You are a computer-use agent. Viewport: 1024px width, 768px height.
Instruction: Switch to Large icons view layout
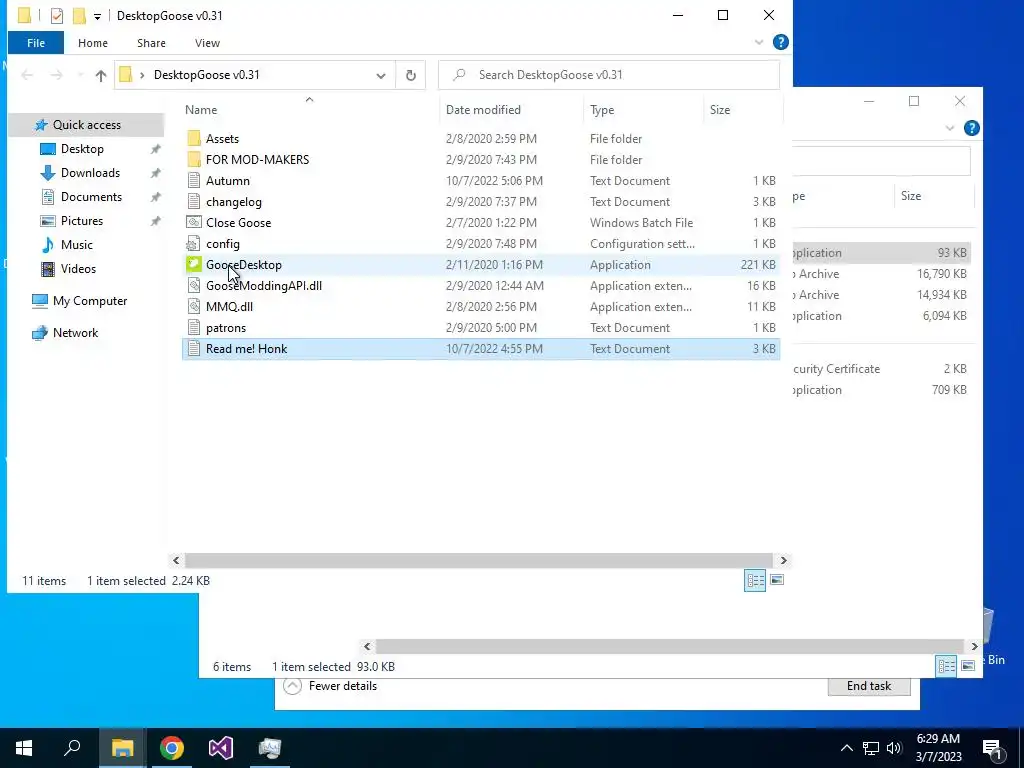pyautogui.click(x=777, y=580)
